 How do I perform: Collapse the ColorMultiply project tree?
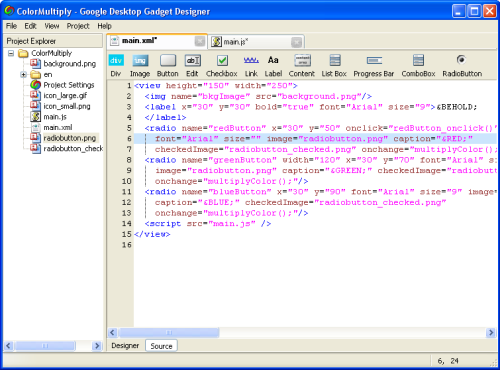11,53
